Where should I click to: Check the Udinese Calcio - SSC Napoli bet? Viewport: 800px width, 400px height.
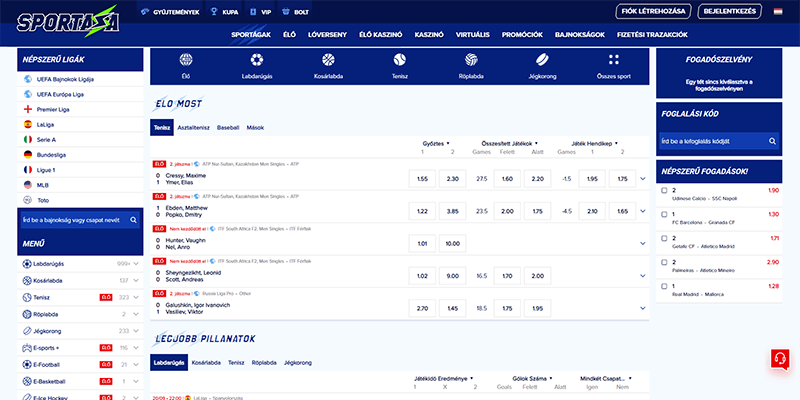click(664, 190)
